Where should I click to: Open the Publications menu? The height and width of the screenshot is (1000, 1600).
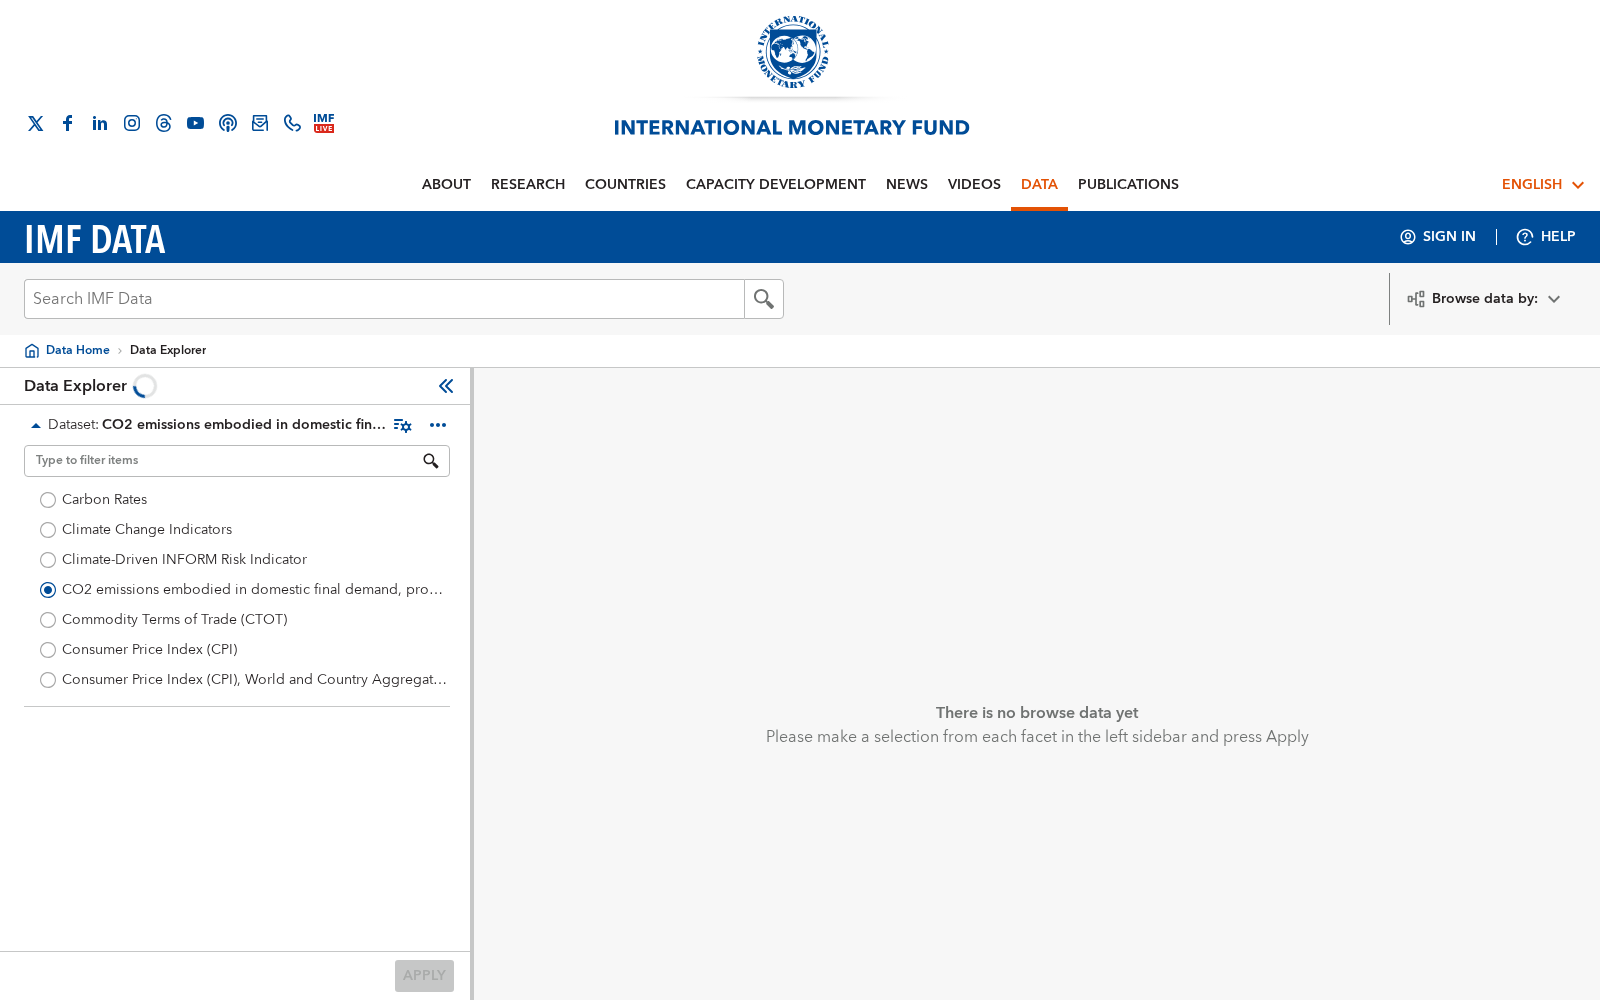[x=1128, y=185]
